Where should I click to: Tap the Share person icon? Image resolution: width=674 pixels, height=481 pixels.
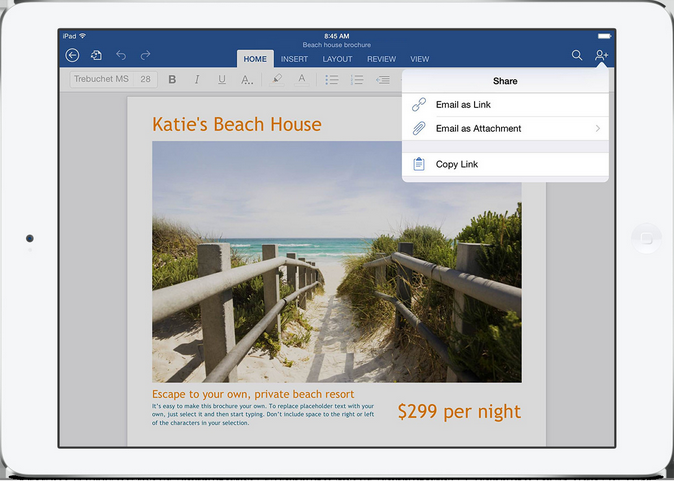pos(601,56)
